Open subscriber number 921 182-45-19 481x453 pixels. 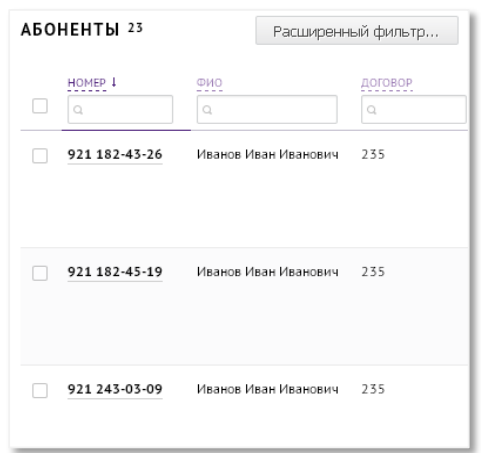115,272
